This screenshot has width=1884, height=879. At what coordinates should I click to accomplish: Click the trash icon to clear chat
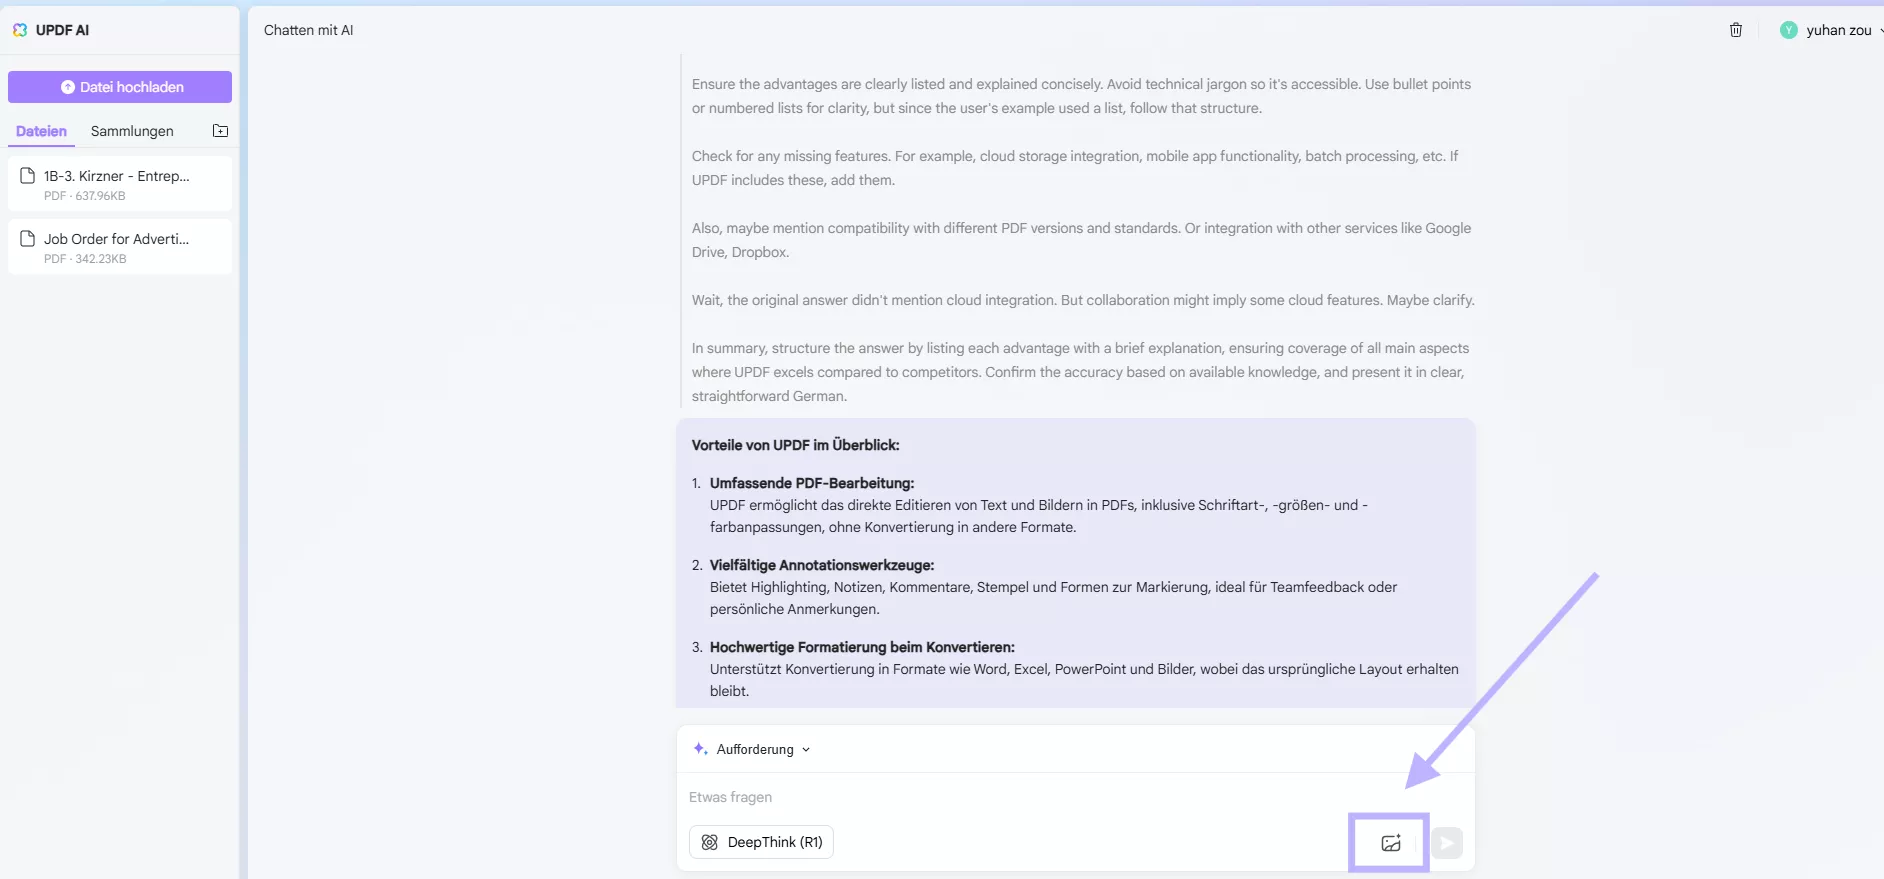tap(1736, 30)
